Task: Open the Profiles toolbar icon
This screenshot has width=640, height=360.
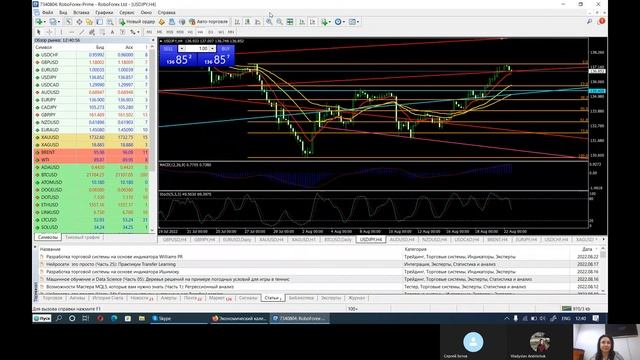Action: (53, 22)
